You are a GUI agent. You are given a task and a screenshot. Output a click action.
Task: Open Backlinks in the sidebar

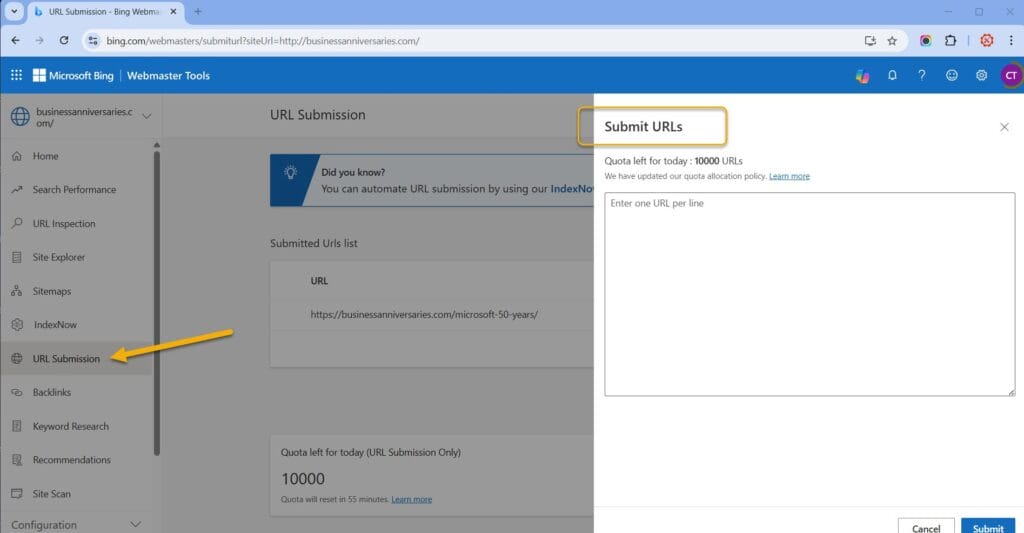coord(52,393)
